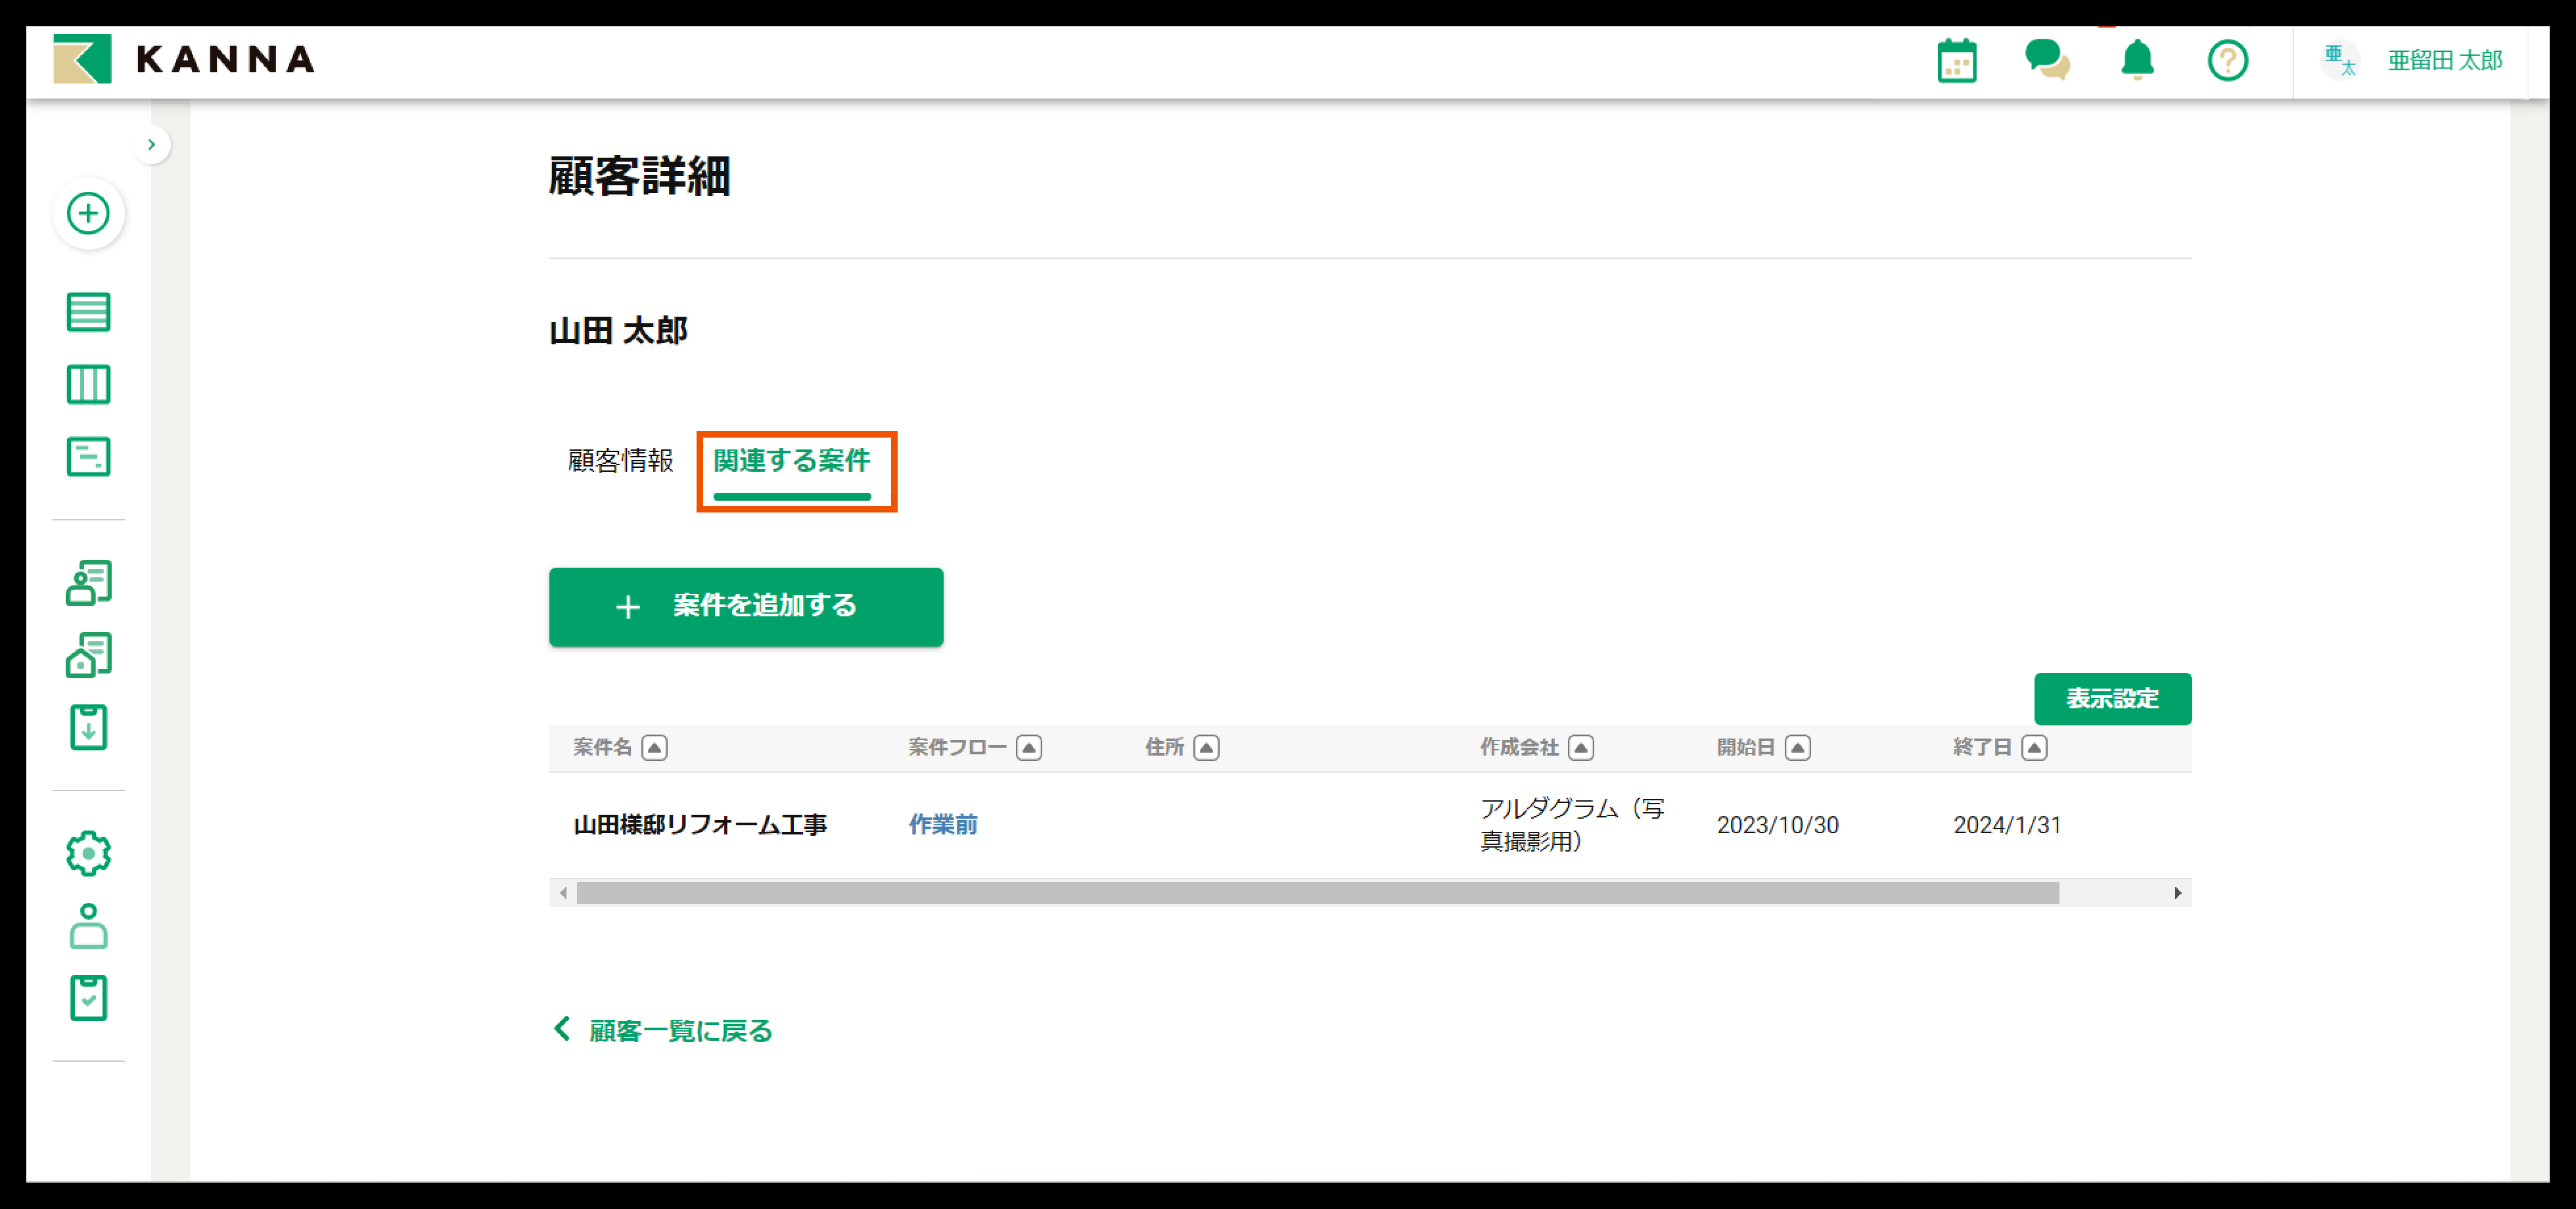Click the green plus create icon
2576x1209 pixels.
pyautogui.click(x=88, y=213)
